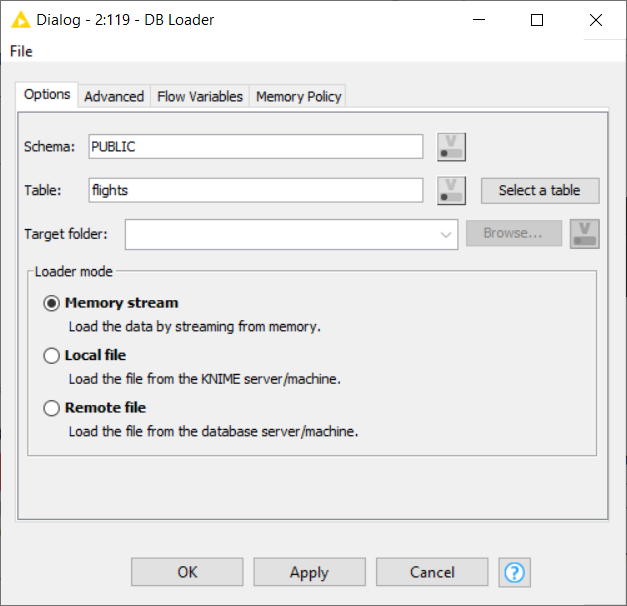Open the Memory Policy tab
The image size is (627, 606).
coord(298,96)
